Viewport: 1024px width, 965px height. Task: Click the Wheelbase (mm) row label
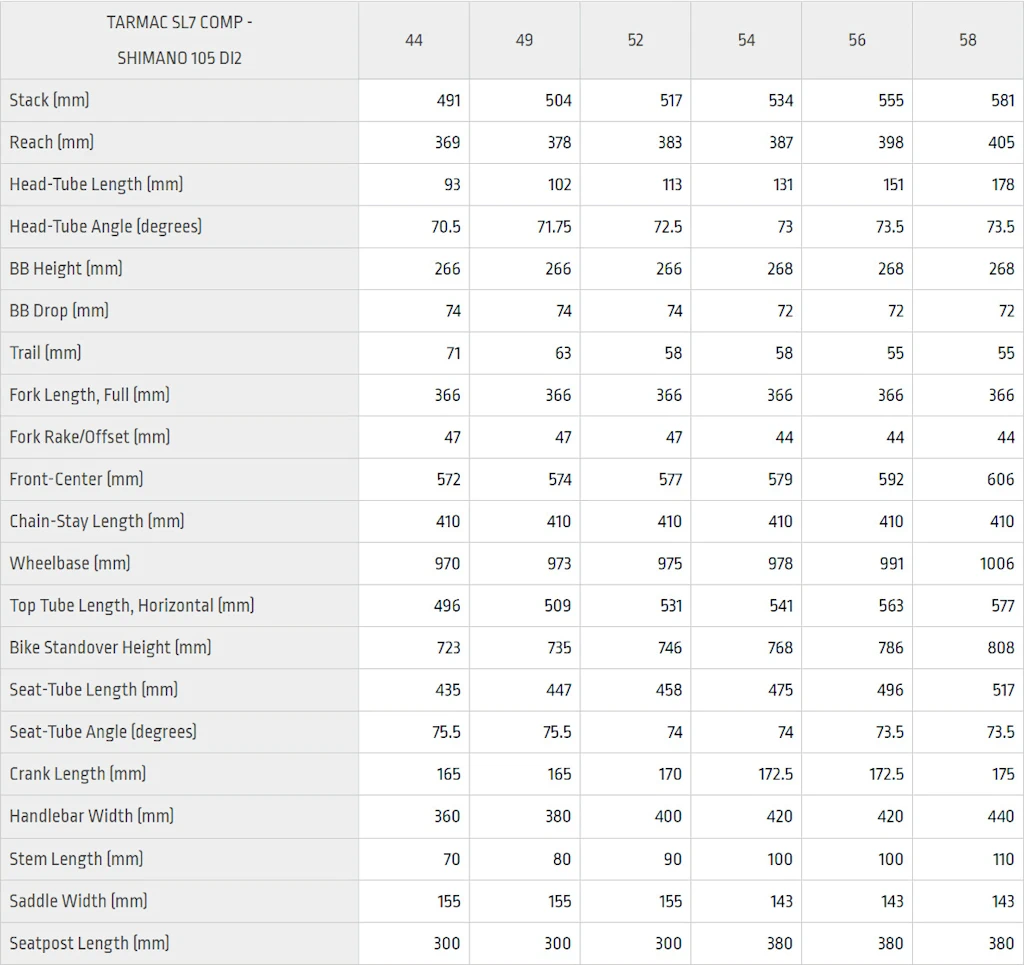(x=70, y=563)
